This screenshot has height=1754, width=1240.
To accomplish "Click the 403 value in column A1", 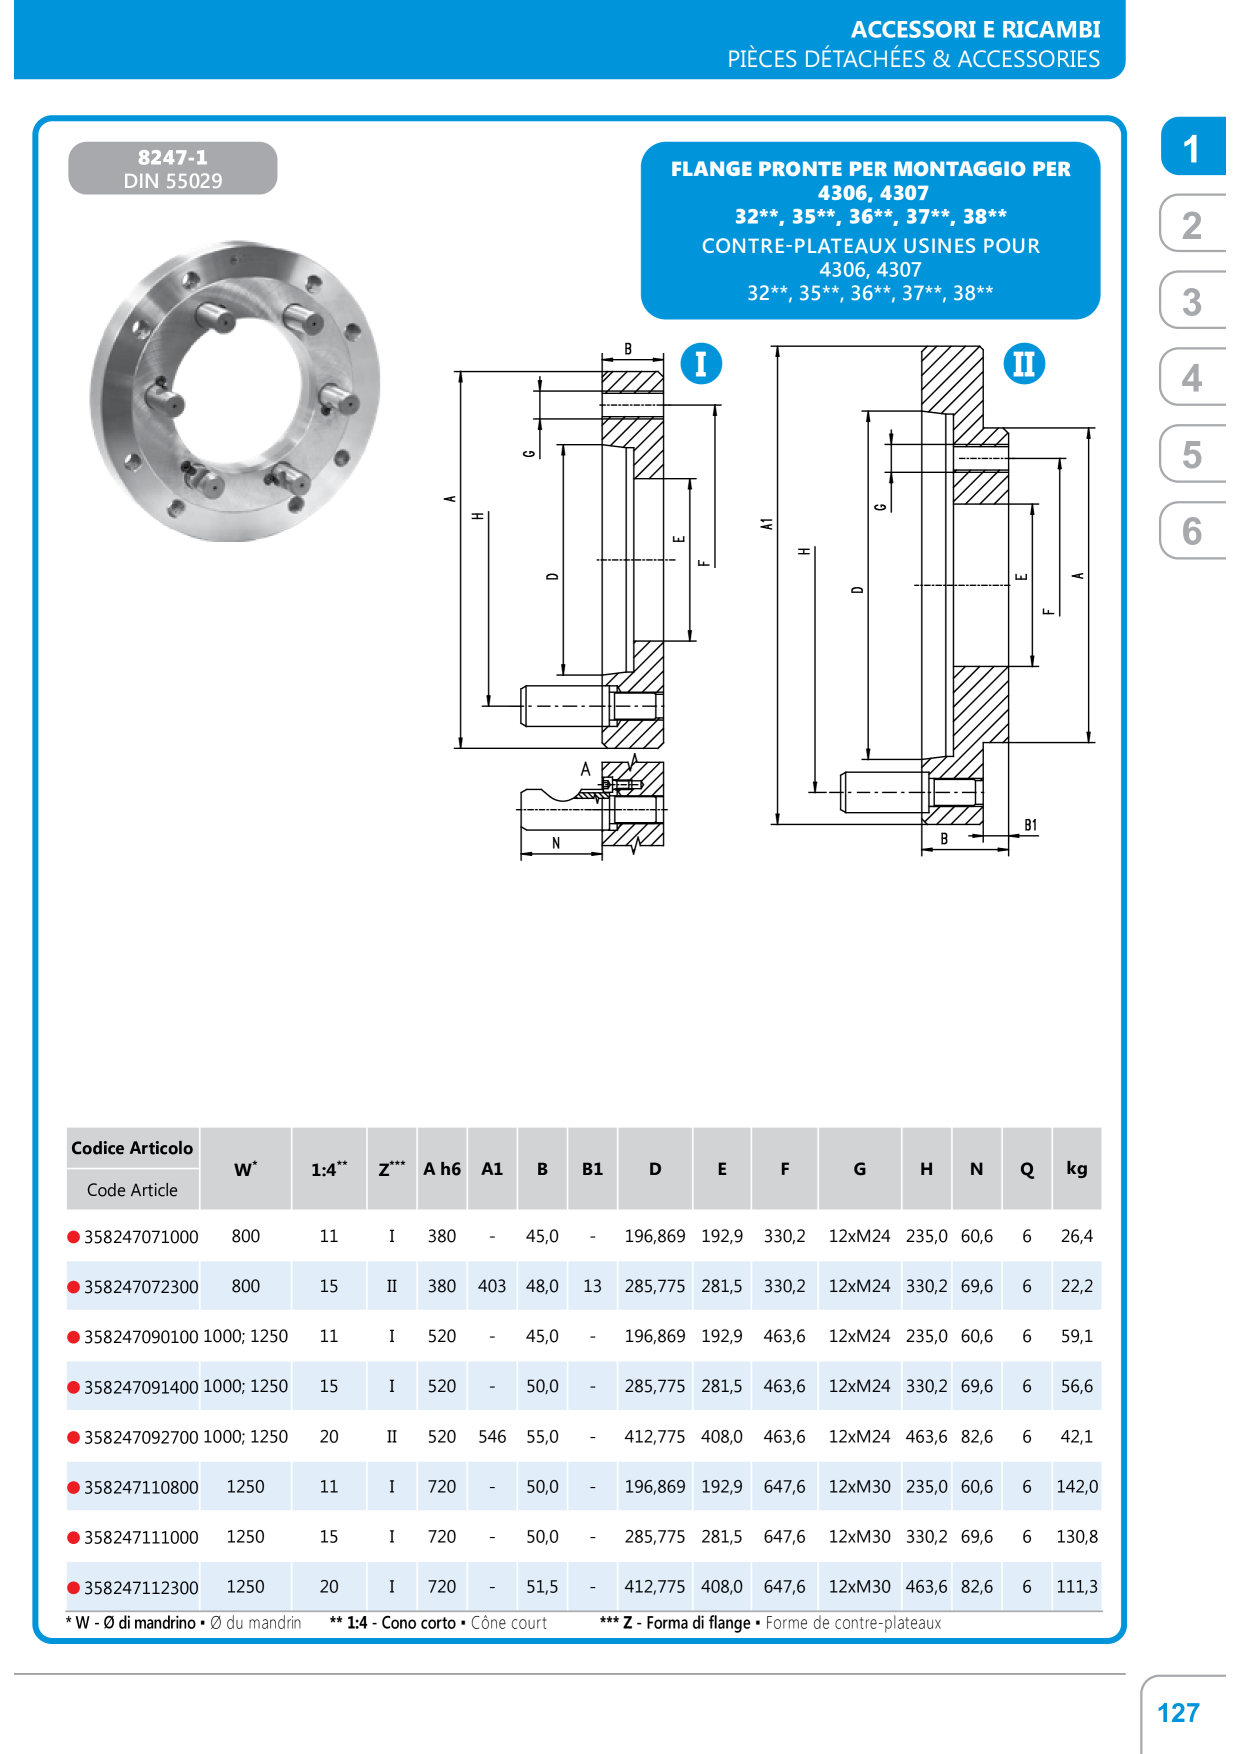I will [492, 1286].
